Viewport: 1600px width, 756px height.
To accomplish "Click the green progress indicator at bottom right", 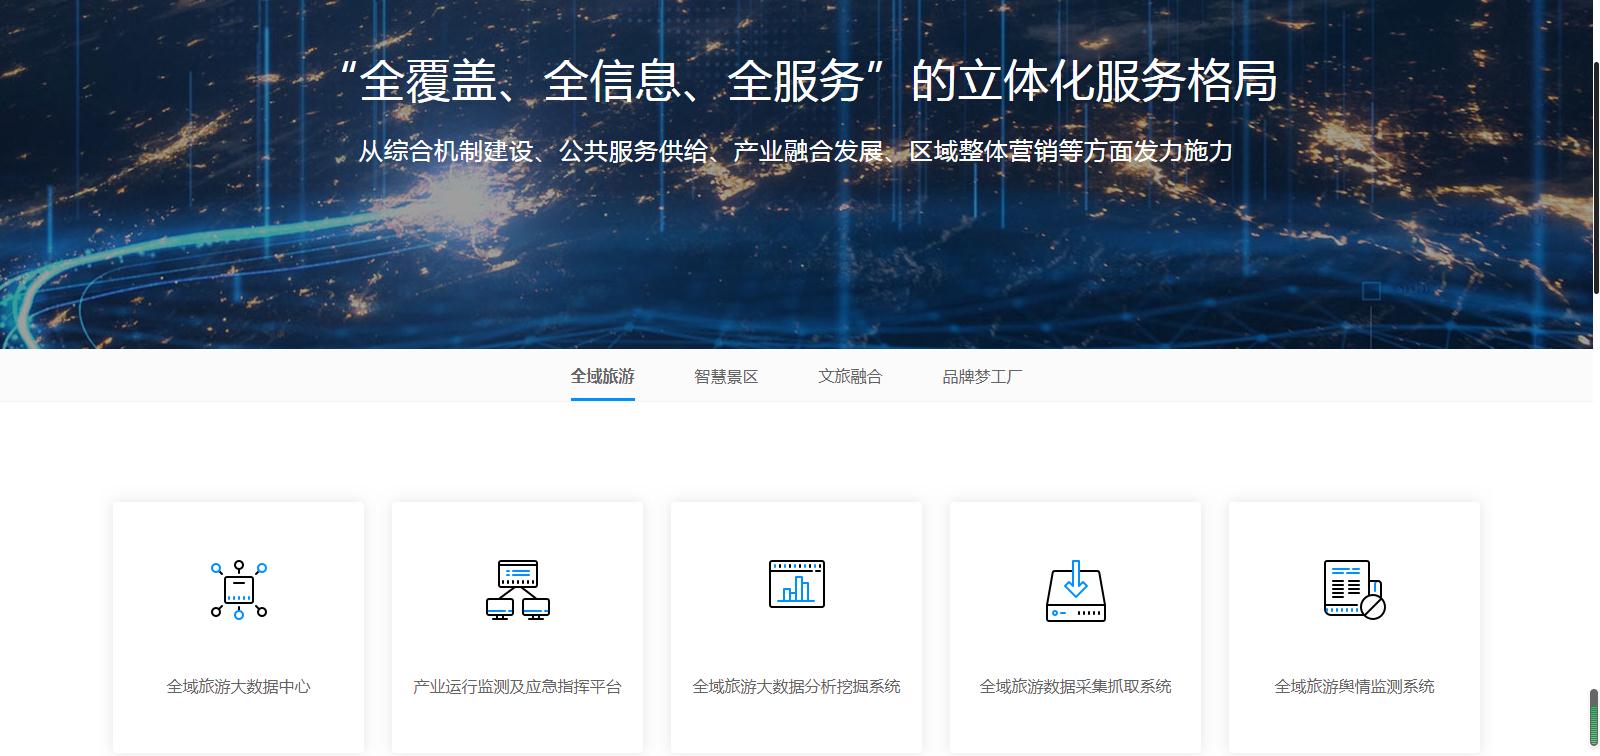I will point(1594,720).
